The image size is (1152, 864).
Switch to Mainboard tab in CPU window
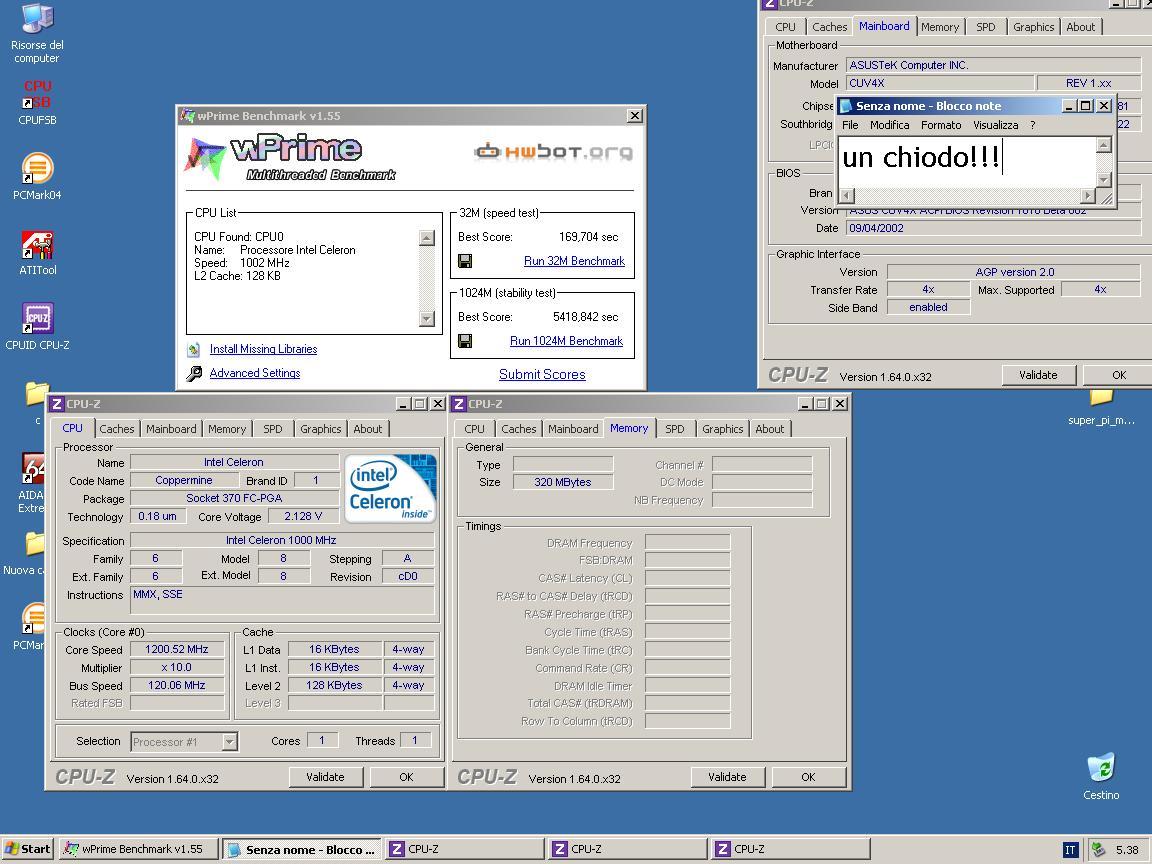[170, 429]
